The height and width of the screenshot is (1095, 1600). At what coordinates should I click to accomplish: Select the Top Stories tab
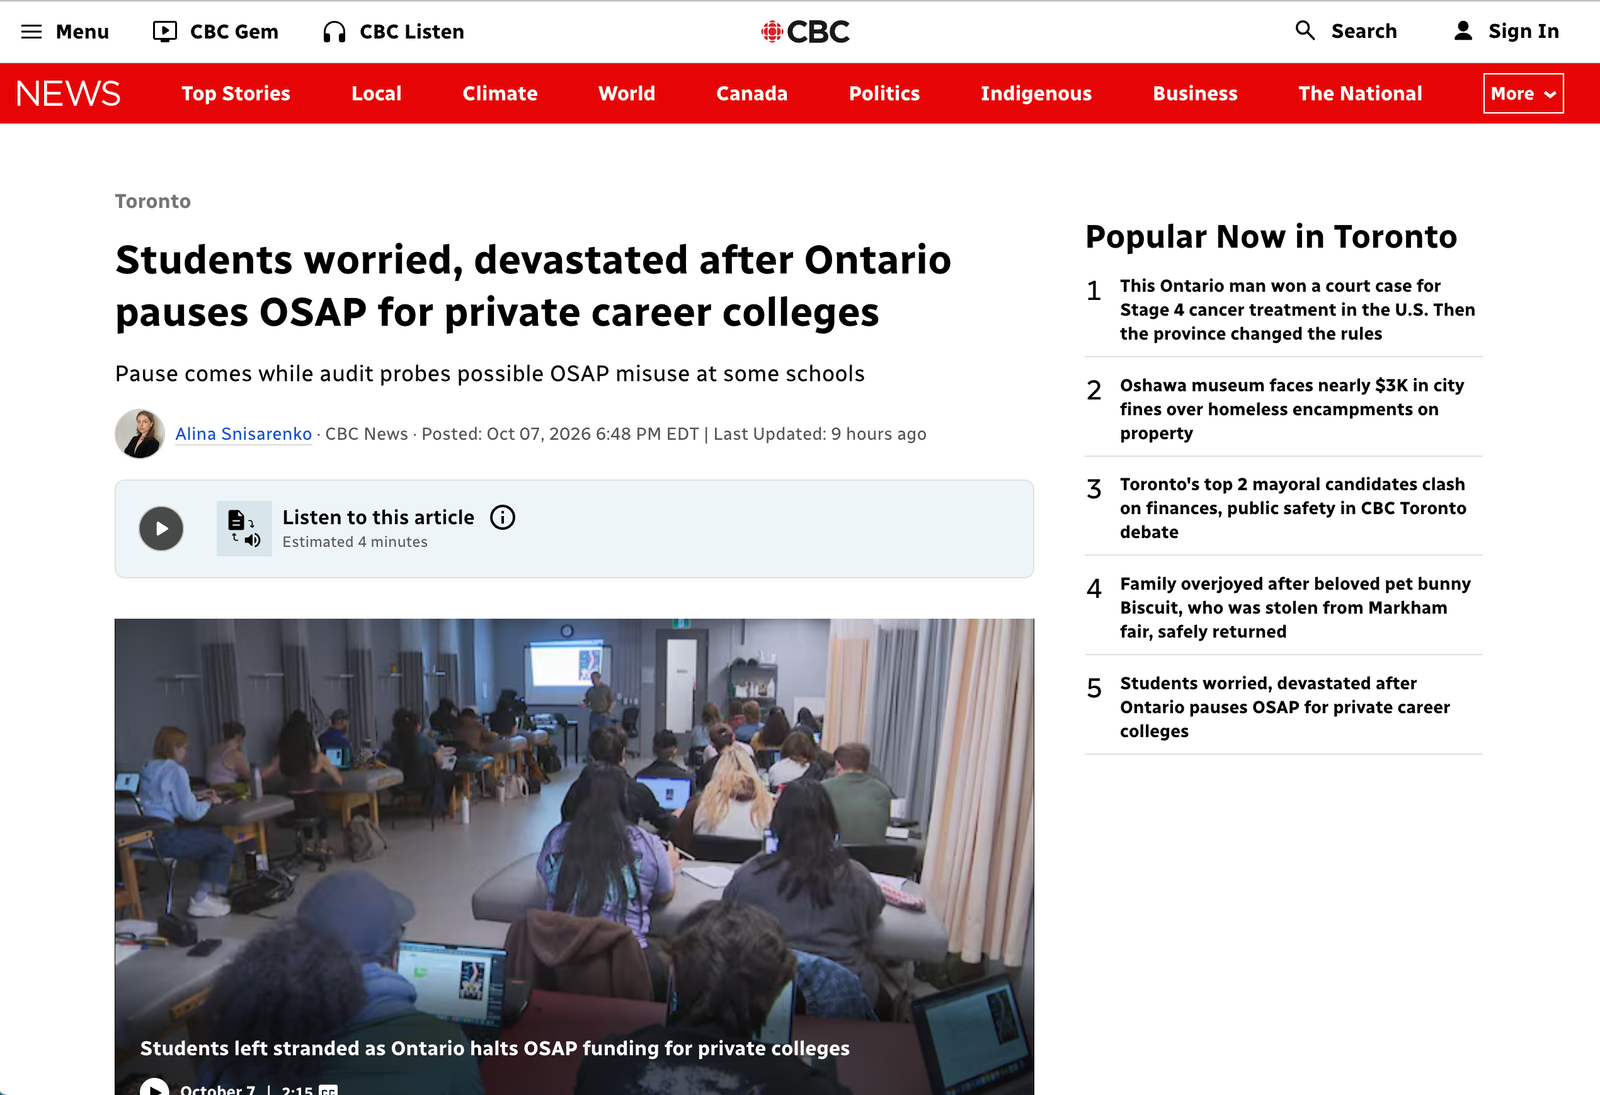click(x=236, y=93)
